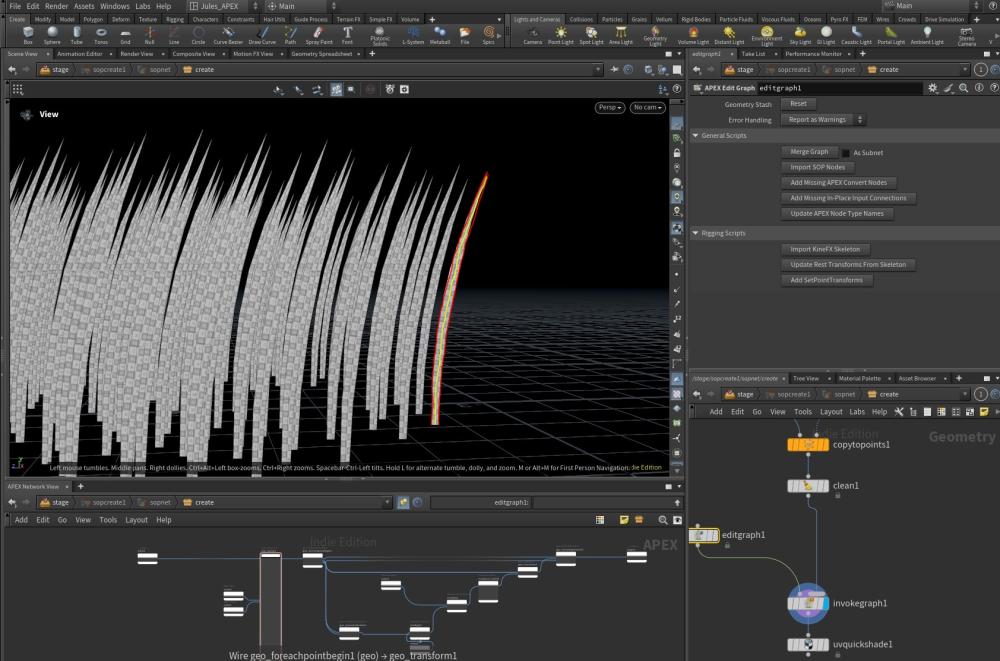Open the Render menu
The width and height of the screenshot is (1000, 661).
[x=56, y=6]
